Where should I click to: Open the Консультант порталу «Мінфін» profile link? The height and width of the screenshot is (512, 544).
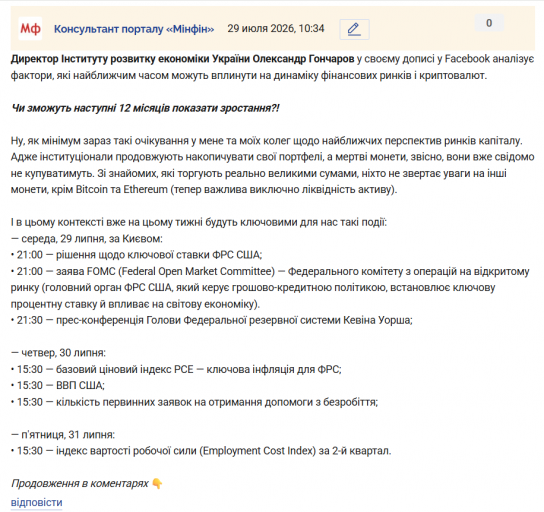pyautogui.click(x=134, y=29)
